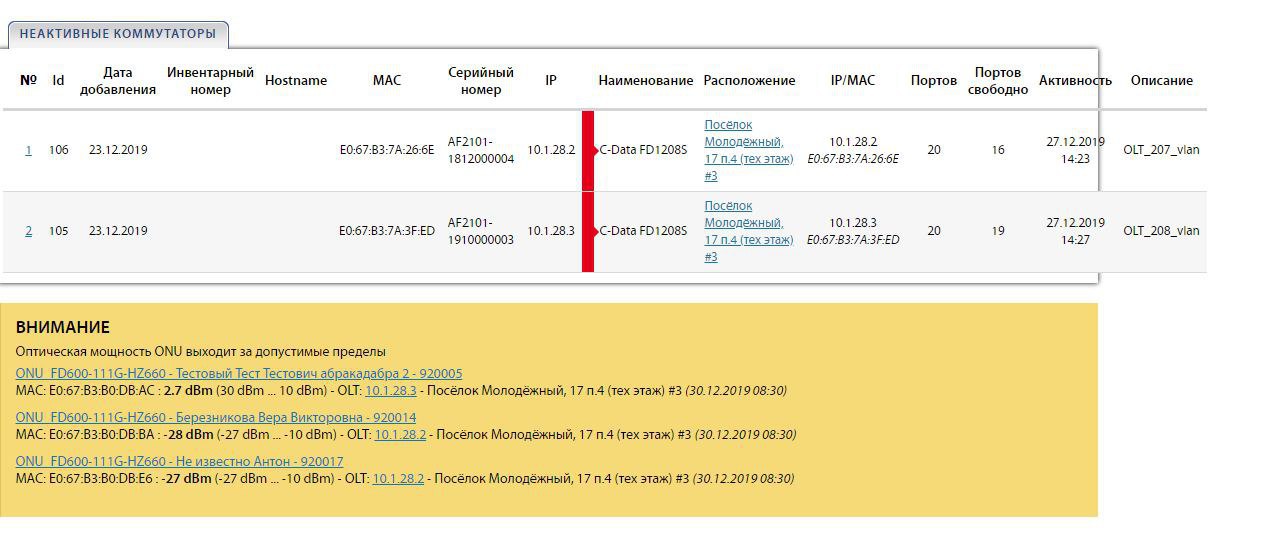Click red status marker for OLT_208_vlan row
The width and height of the screenshot is (1275, 541).
pos(588,231)
